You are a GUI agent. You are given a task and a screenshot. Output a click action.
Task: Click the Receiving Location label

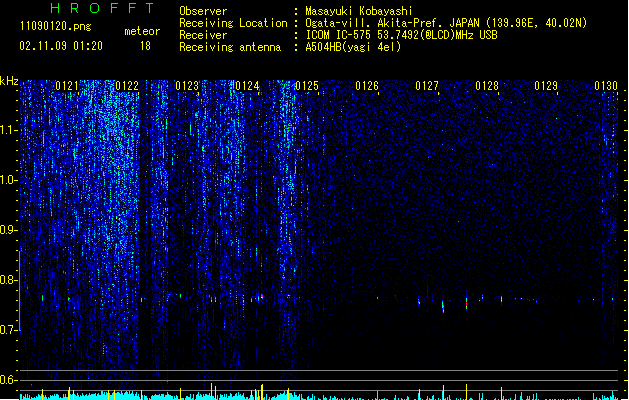coord(233,23)
